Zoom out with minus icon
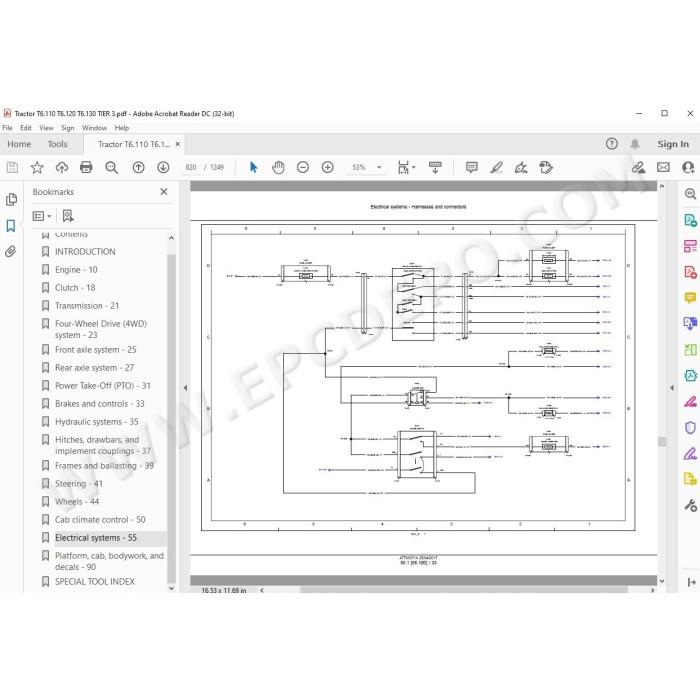Viewport: 700px width, 700px height. [303, 167]
